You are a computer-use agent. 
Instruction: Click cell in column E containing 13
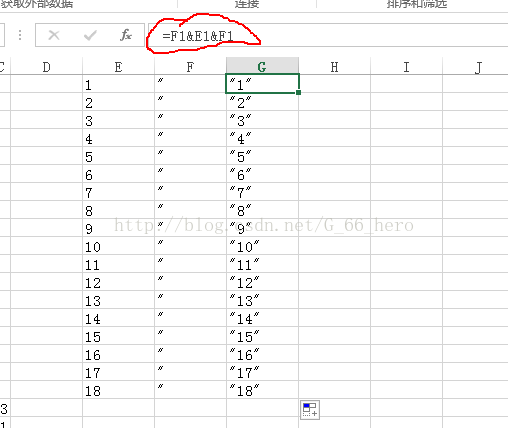118,300
